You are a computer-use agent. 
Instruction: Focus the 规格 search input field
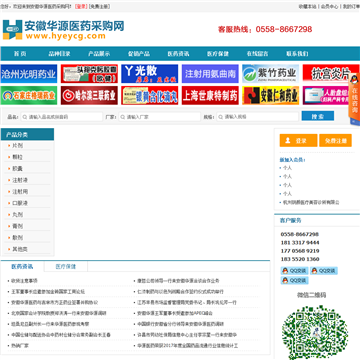tap(257, 117)
